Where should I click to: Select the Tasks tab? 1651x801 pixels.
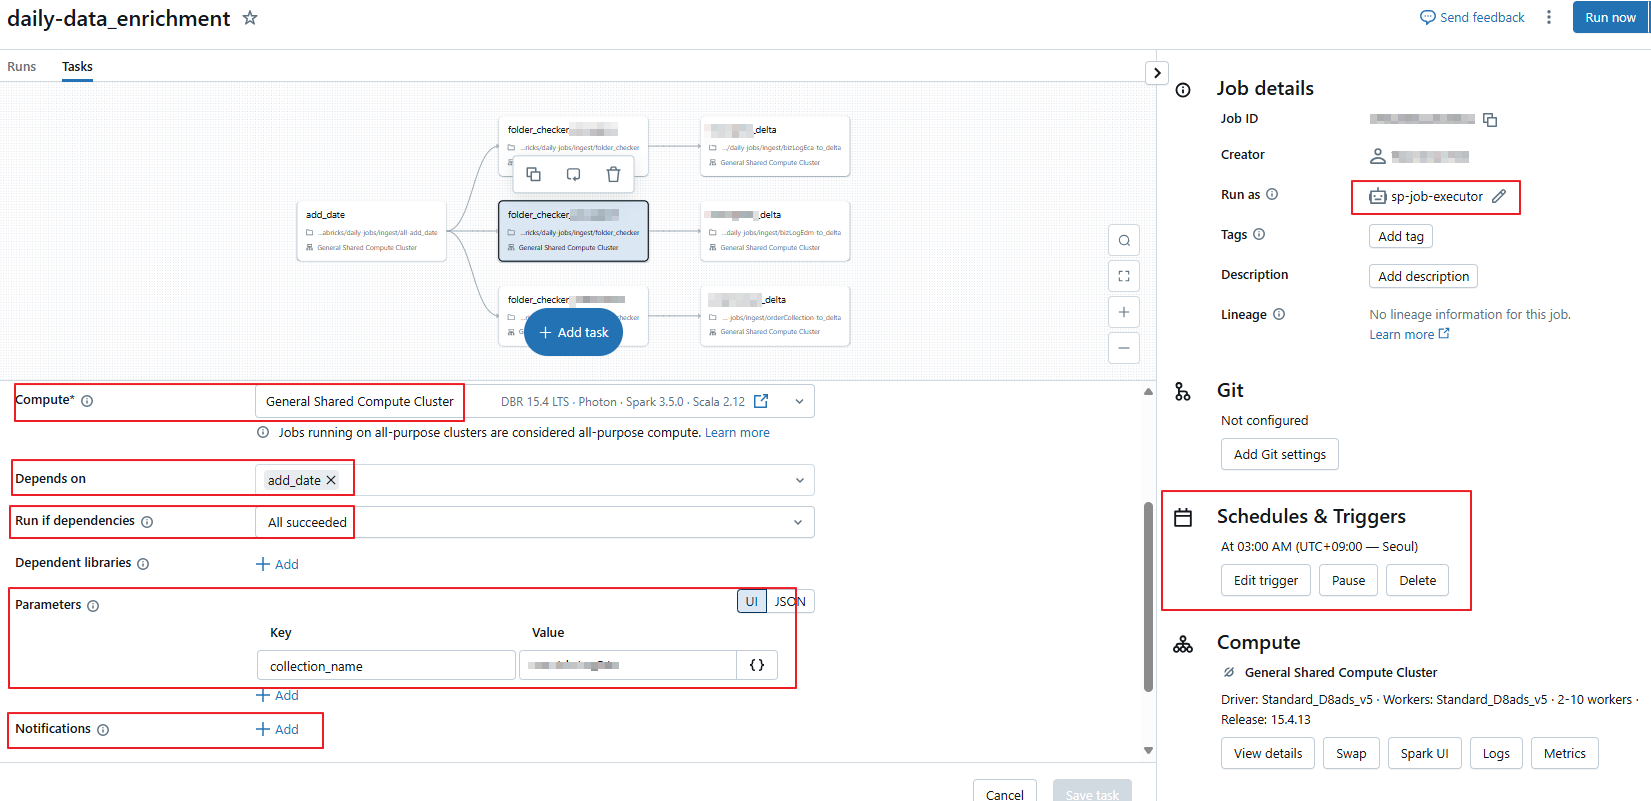click(x=77, y=67)
